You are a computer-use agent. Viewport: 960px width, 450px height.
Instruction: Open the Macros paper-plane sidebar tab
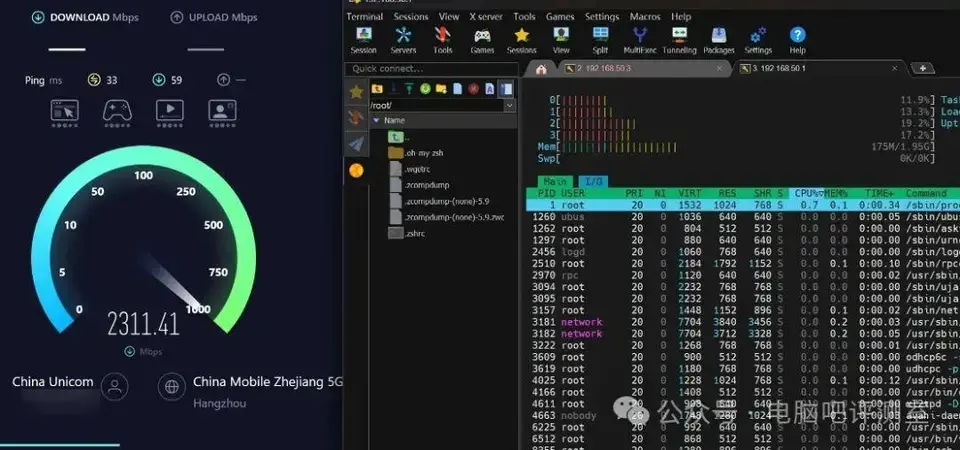coord(356,144)
